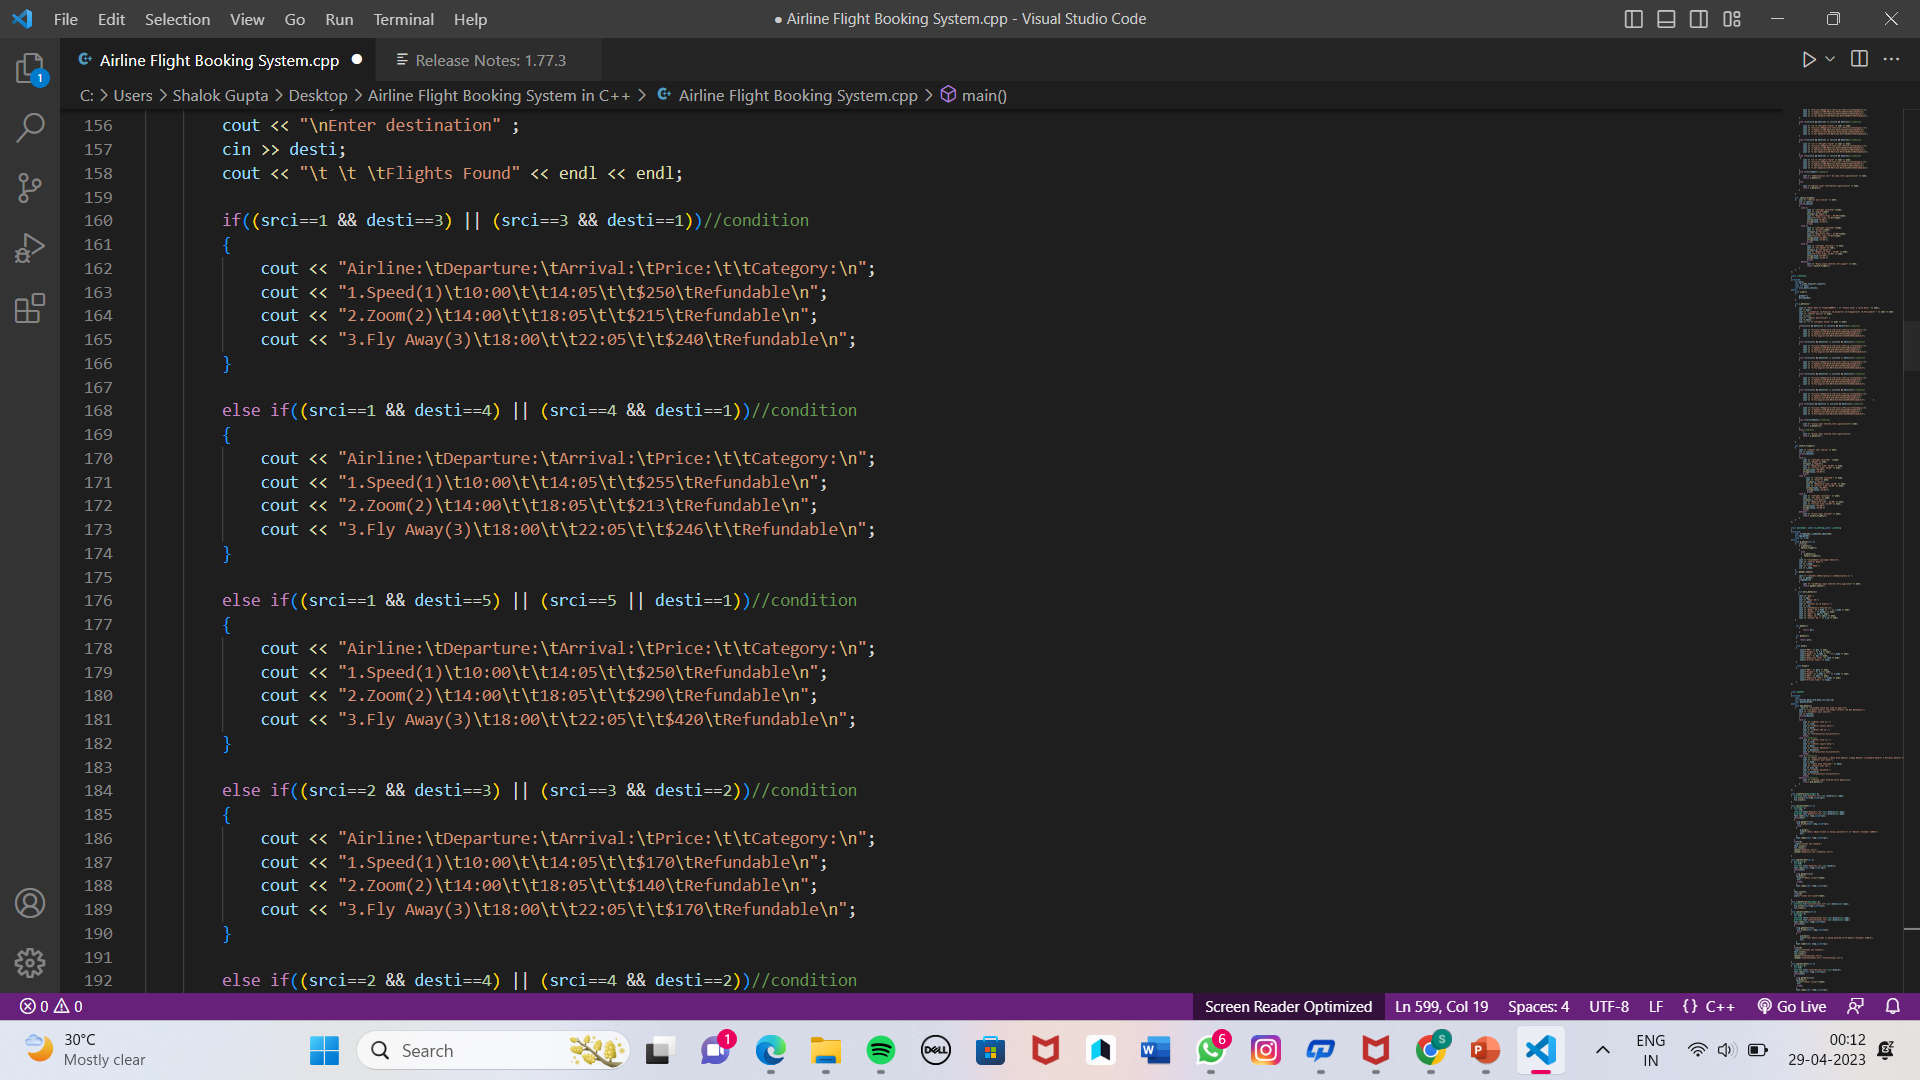1920x1080 pixels.
Task: Switch to the Release Notes: 1.77.3 tab
Action: coord(490,60)
